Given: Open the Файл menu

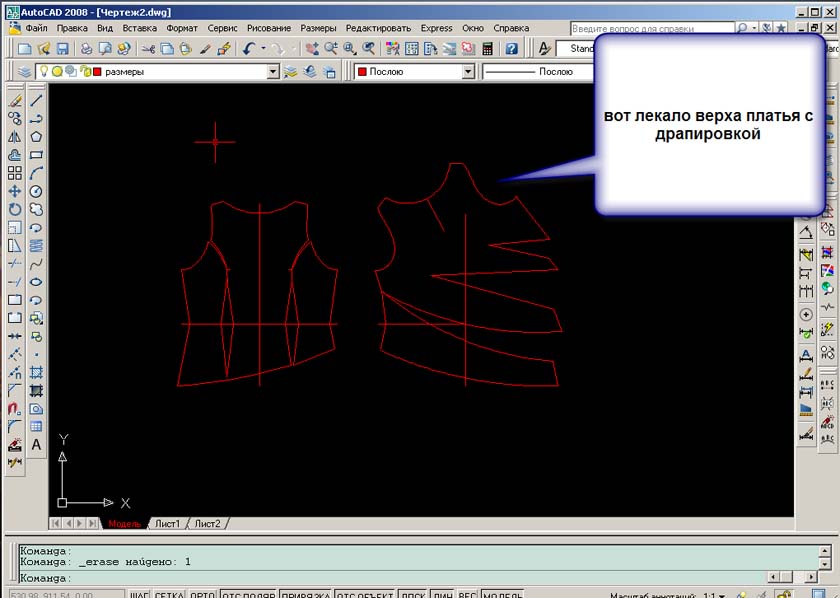Looking at the screenshot, I should coord(36,28).
